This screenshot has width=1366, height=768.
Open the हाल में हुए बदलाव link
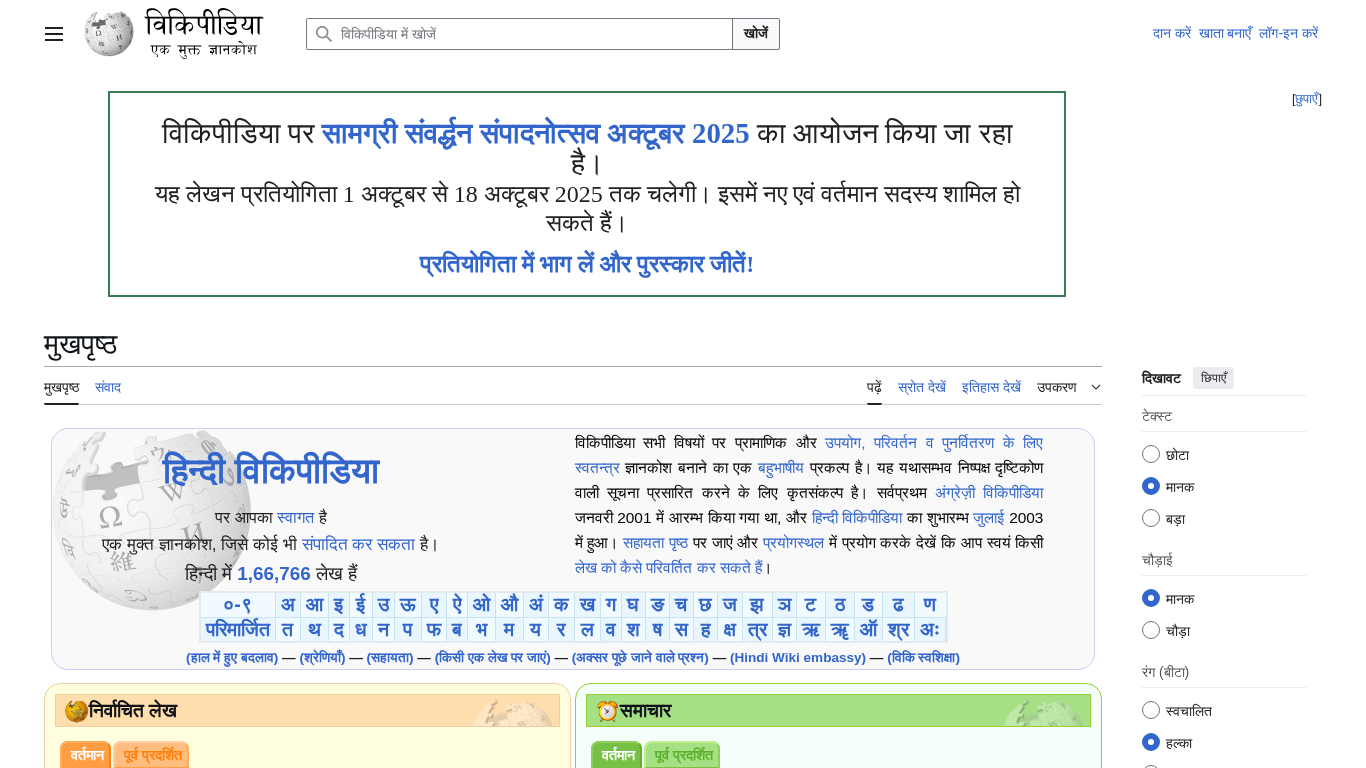(x=232, y=657)
